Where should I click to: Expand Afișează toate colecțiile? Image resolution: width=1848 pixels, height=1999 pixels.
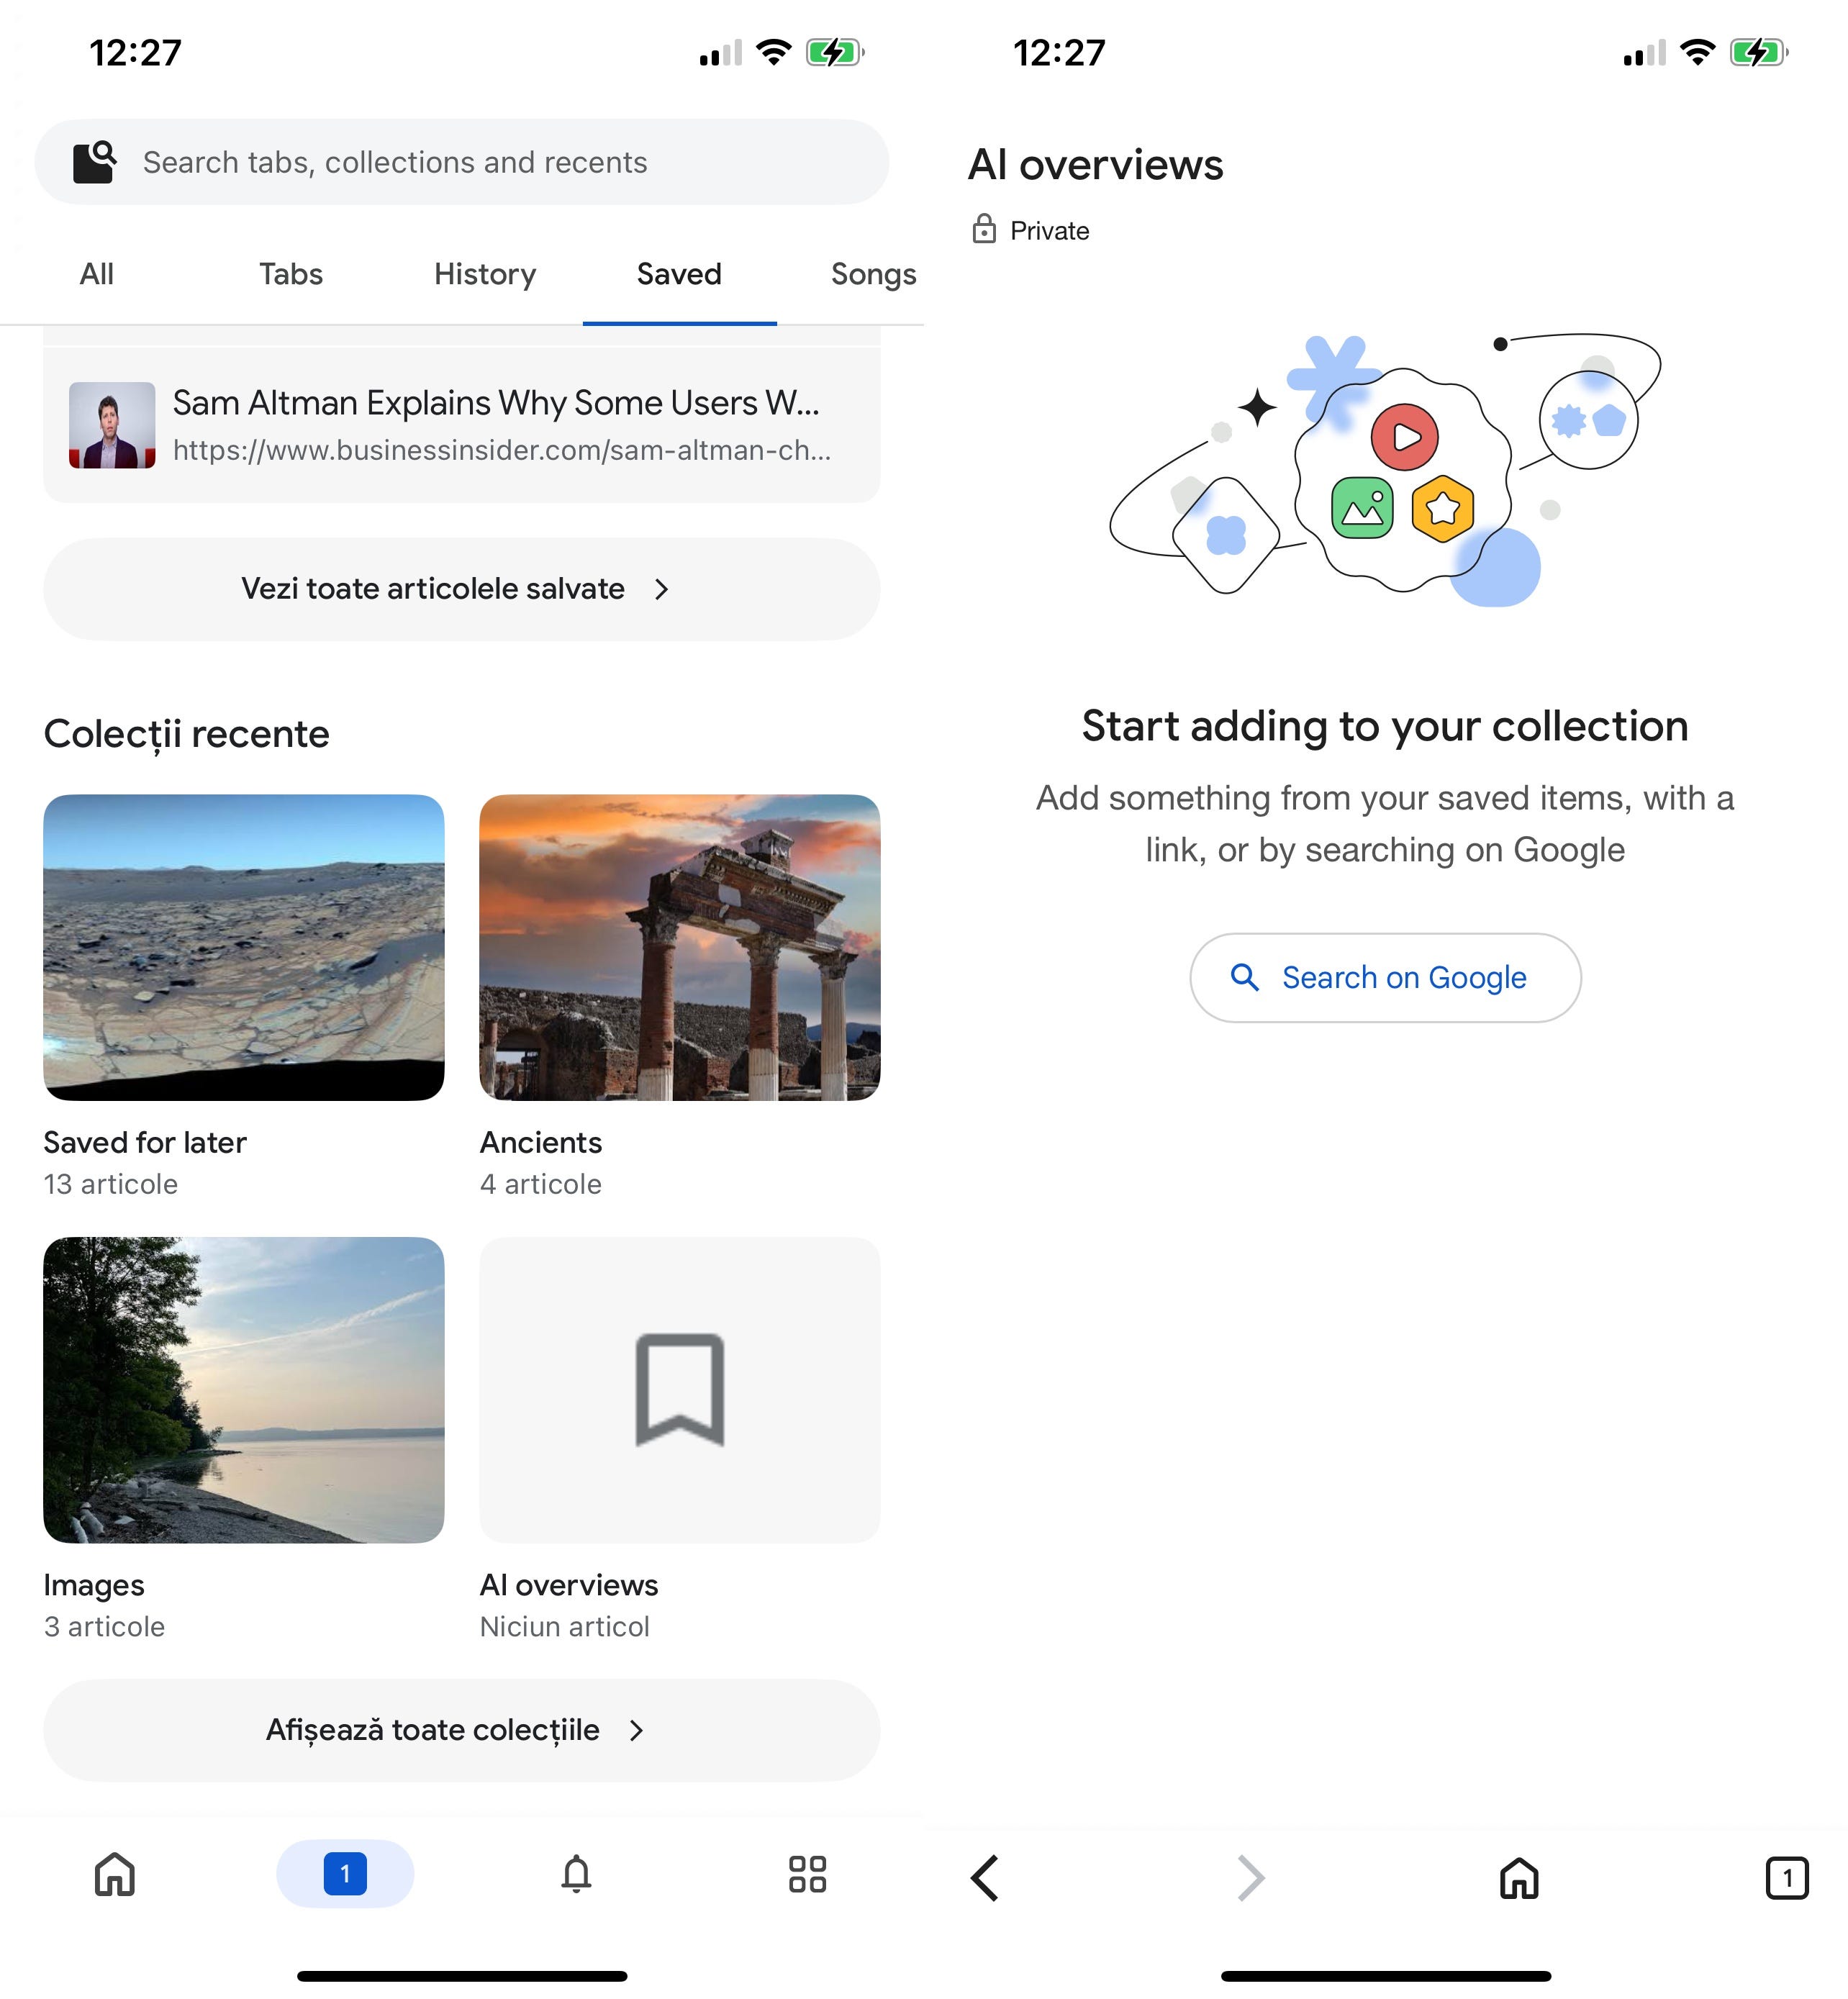[x=461, y=1730]
